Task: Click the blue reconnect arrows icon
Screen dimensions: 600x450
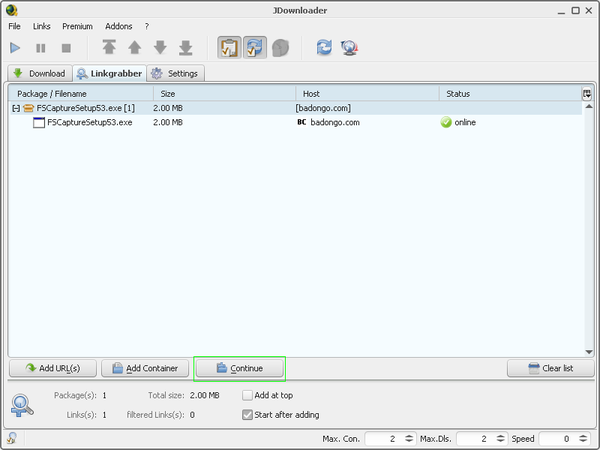Action: point(324,47)
